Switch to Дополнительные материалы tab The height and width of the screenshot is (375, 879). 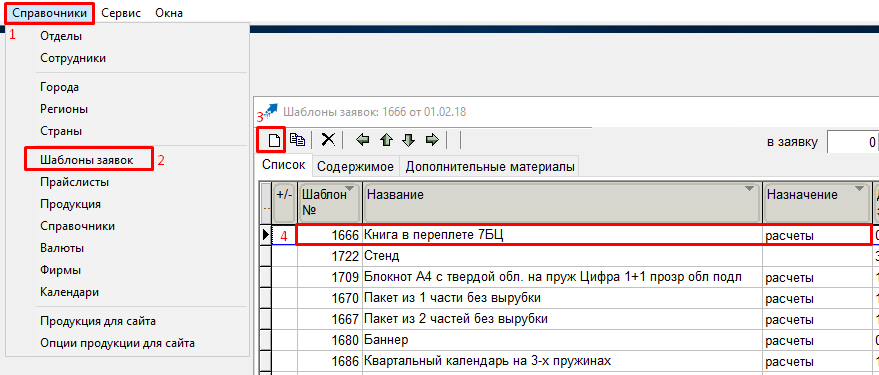click(x=490, y=166)
